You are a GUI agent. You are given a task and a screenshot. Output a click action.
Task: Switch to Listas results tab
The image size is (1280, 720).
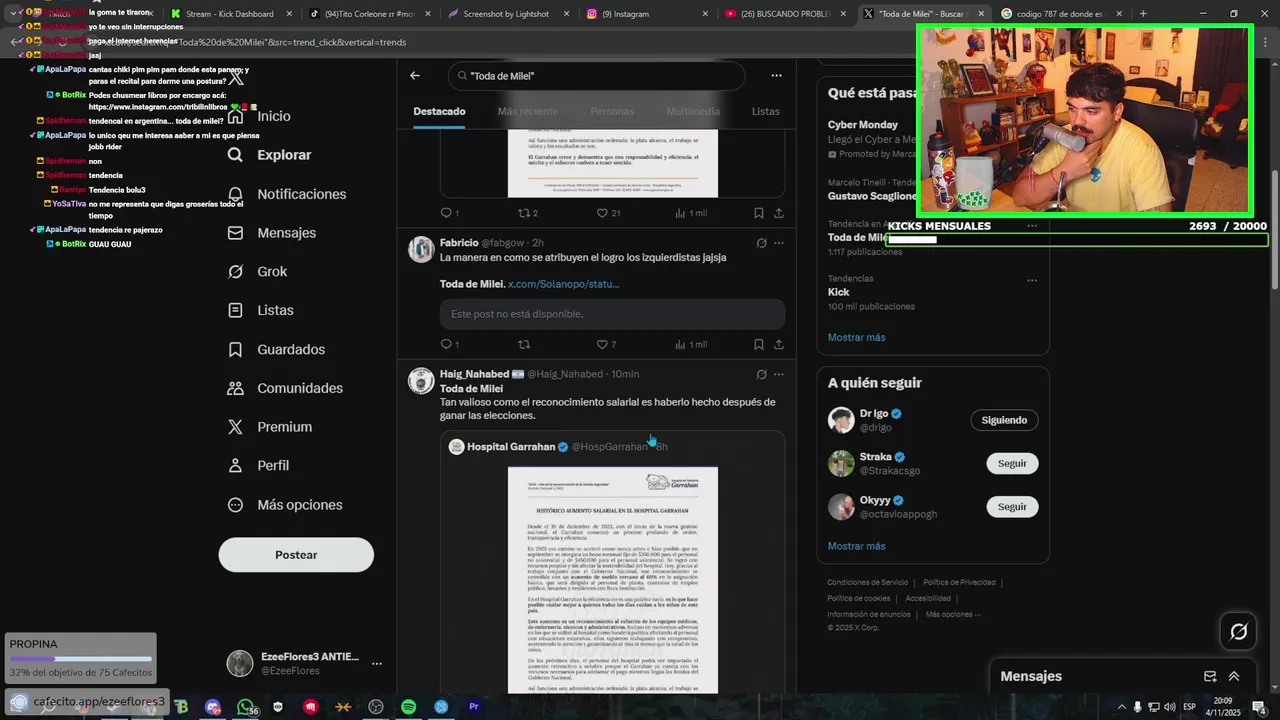pyautogui.click(x=765, y=111)
